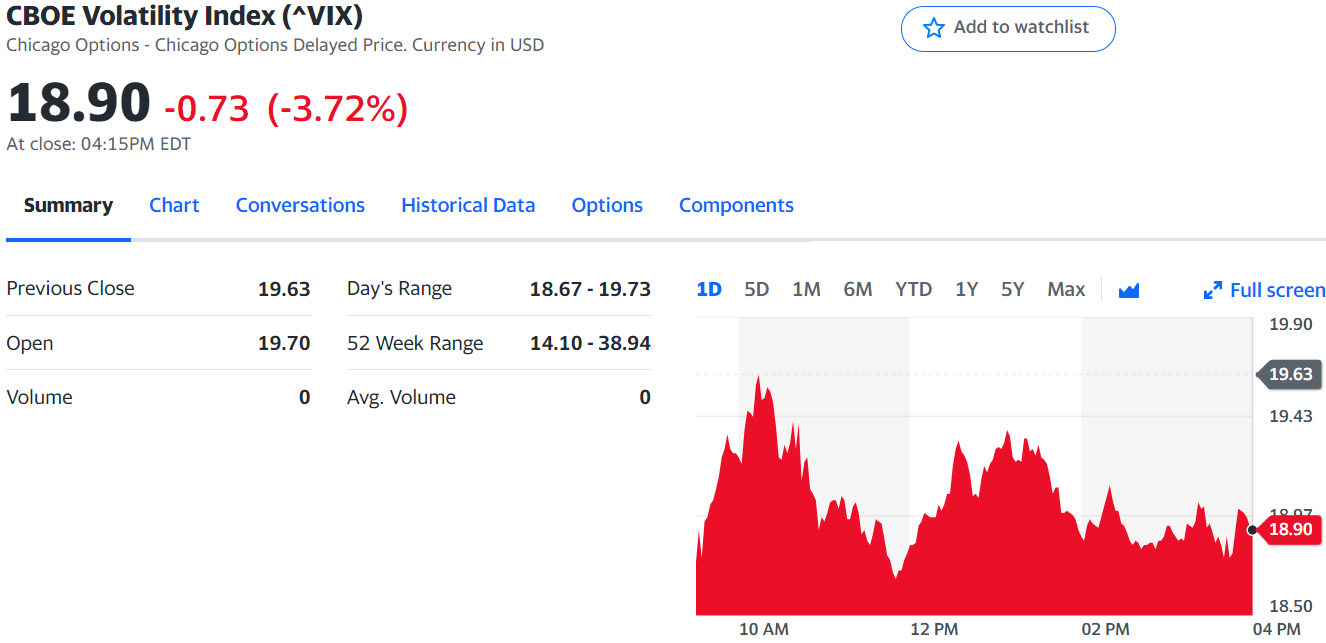Image resolution: width=1326 pixels, height=643 pixels.
Task: Click the Open value 19.70
Action: pyautogui.click(x=284, y=343)
